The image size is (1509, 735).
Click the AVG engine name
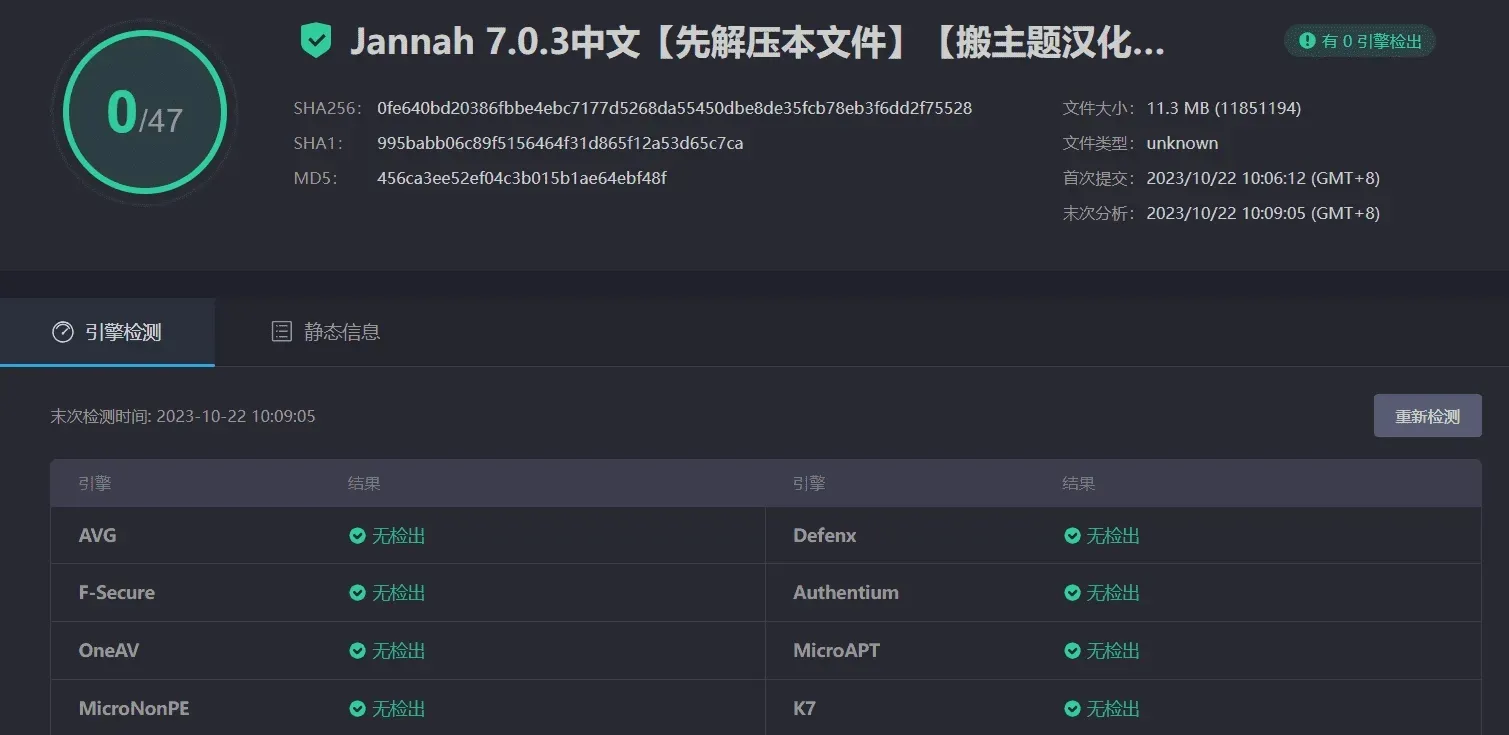(98, 535)
